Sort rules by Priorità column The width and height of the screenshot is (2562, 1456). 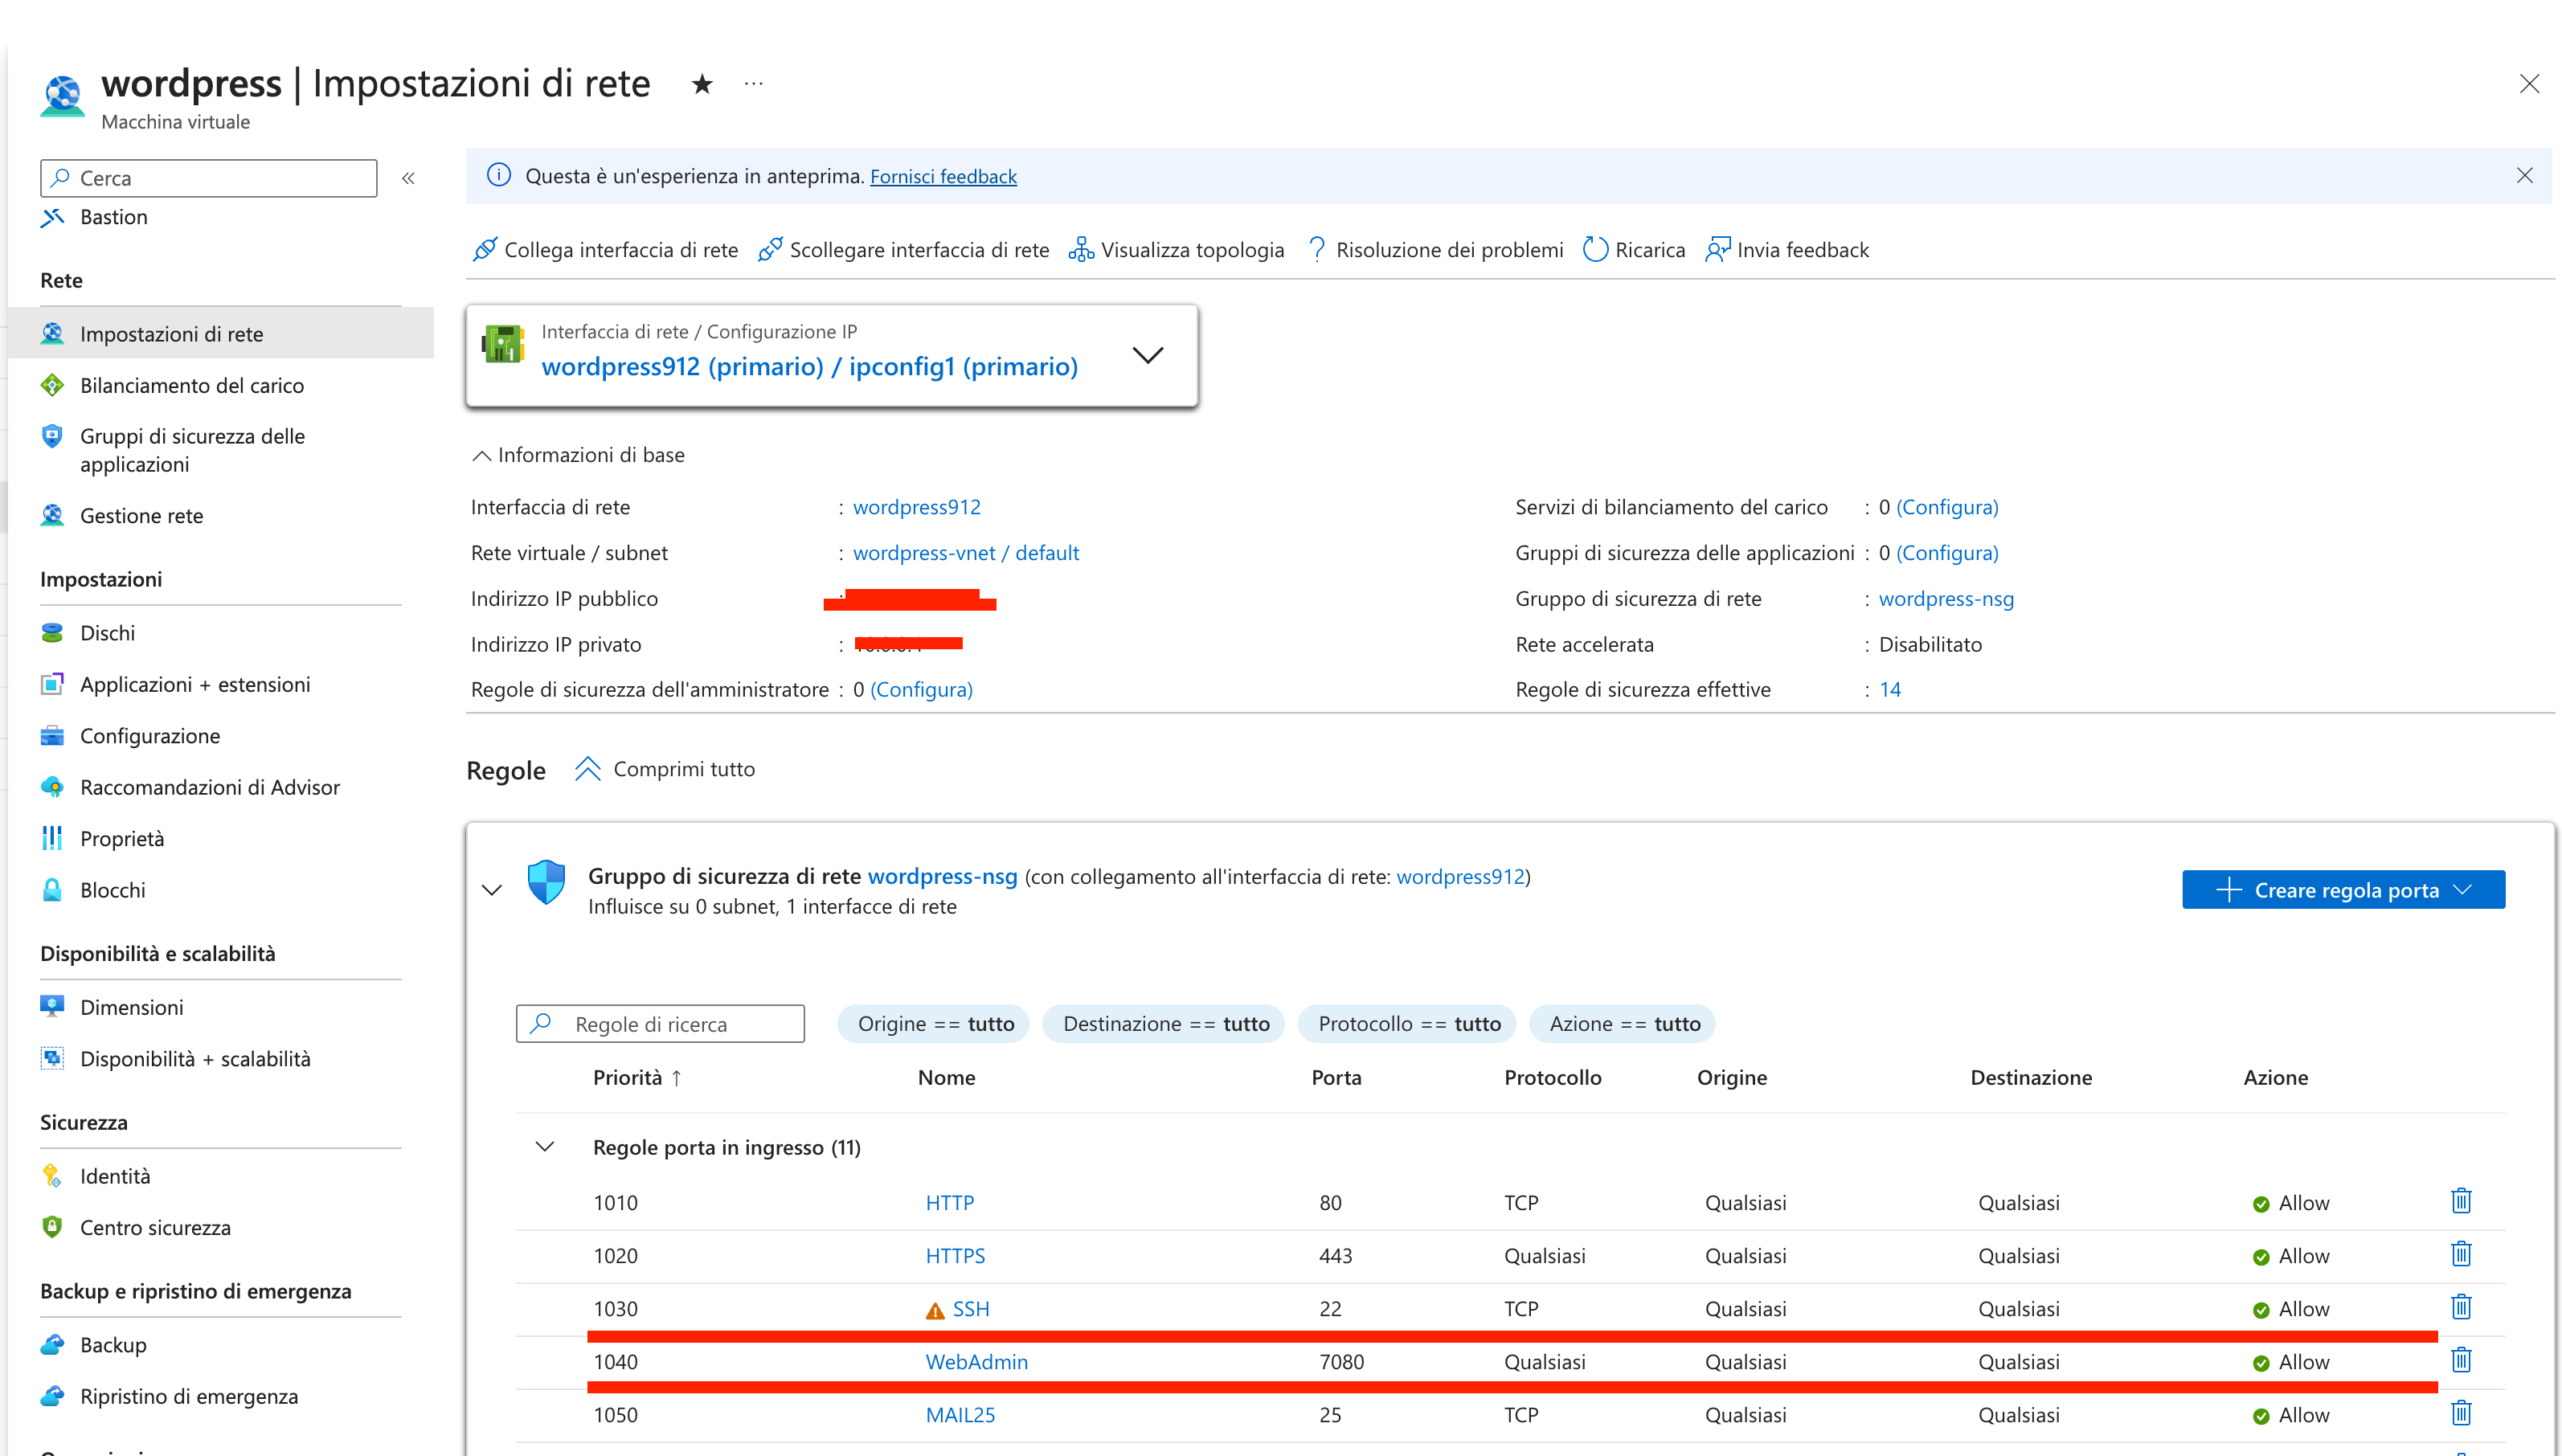click(x=638, y=1078)
